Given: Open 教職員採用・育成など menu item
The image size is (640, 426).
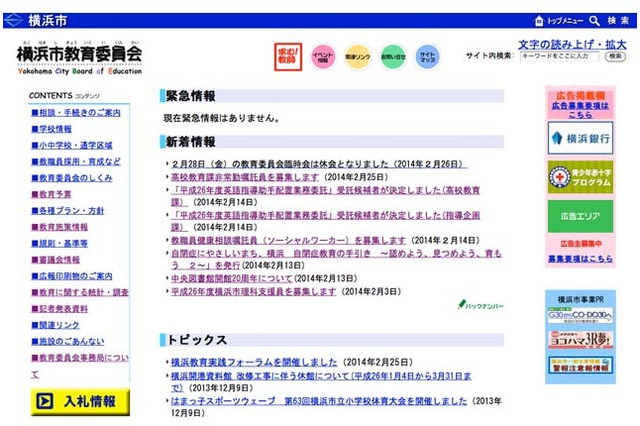Looking at the screenshot, I should [x=76, y=162].
